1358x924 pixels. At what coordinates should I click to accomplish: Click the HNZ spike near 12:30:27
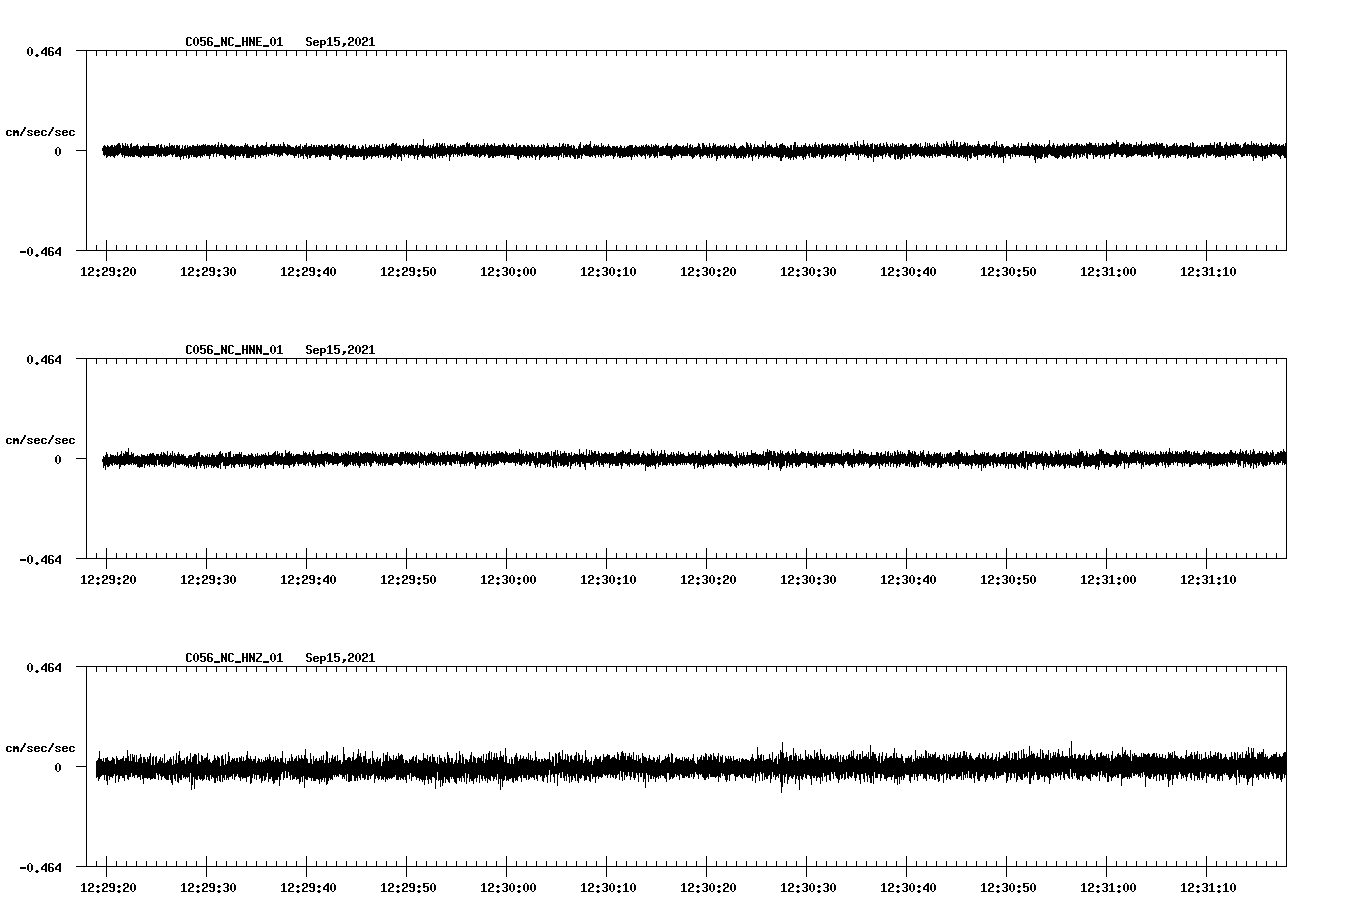[782, 765]
